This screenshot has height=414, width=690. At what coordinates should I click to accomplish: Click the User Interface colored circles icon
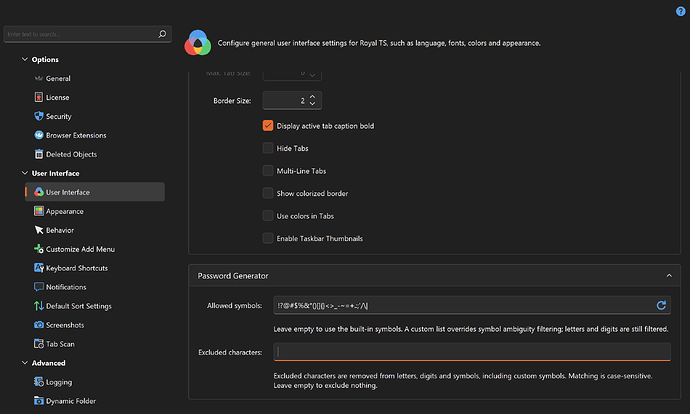[x=39, y=192]
